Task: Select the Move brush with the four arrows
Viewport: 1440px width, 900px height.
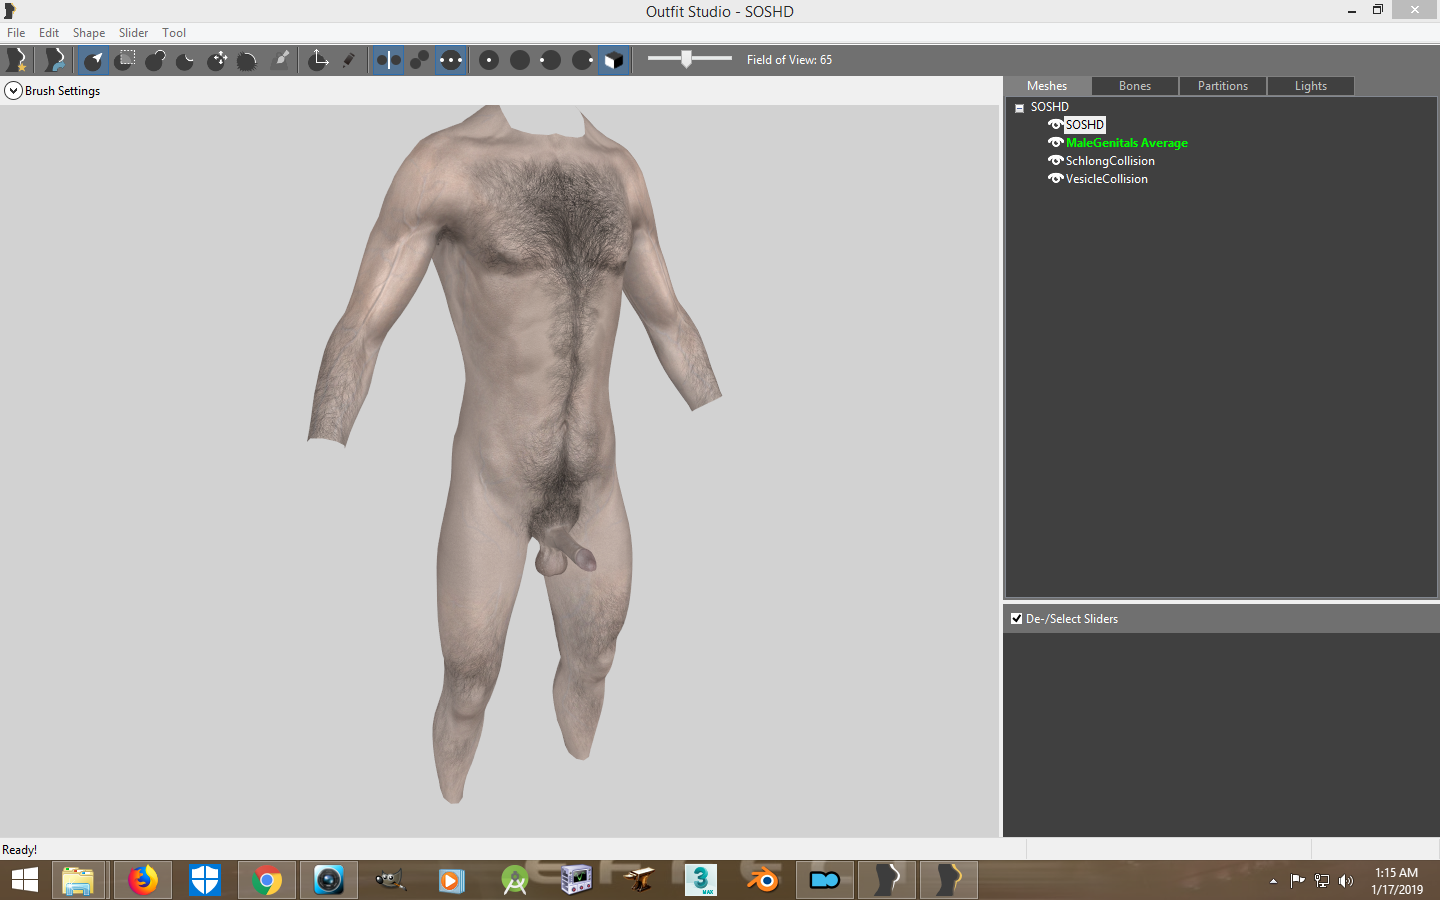Action: [217, 60]
